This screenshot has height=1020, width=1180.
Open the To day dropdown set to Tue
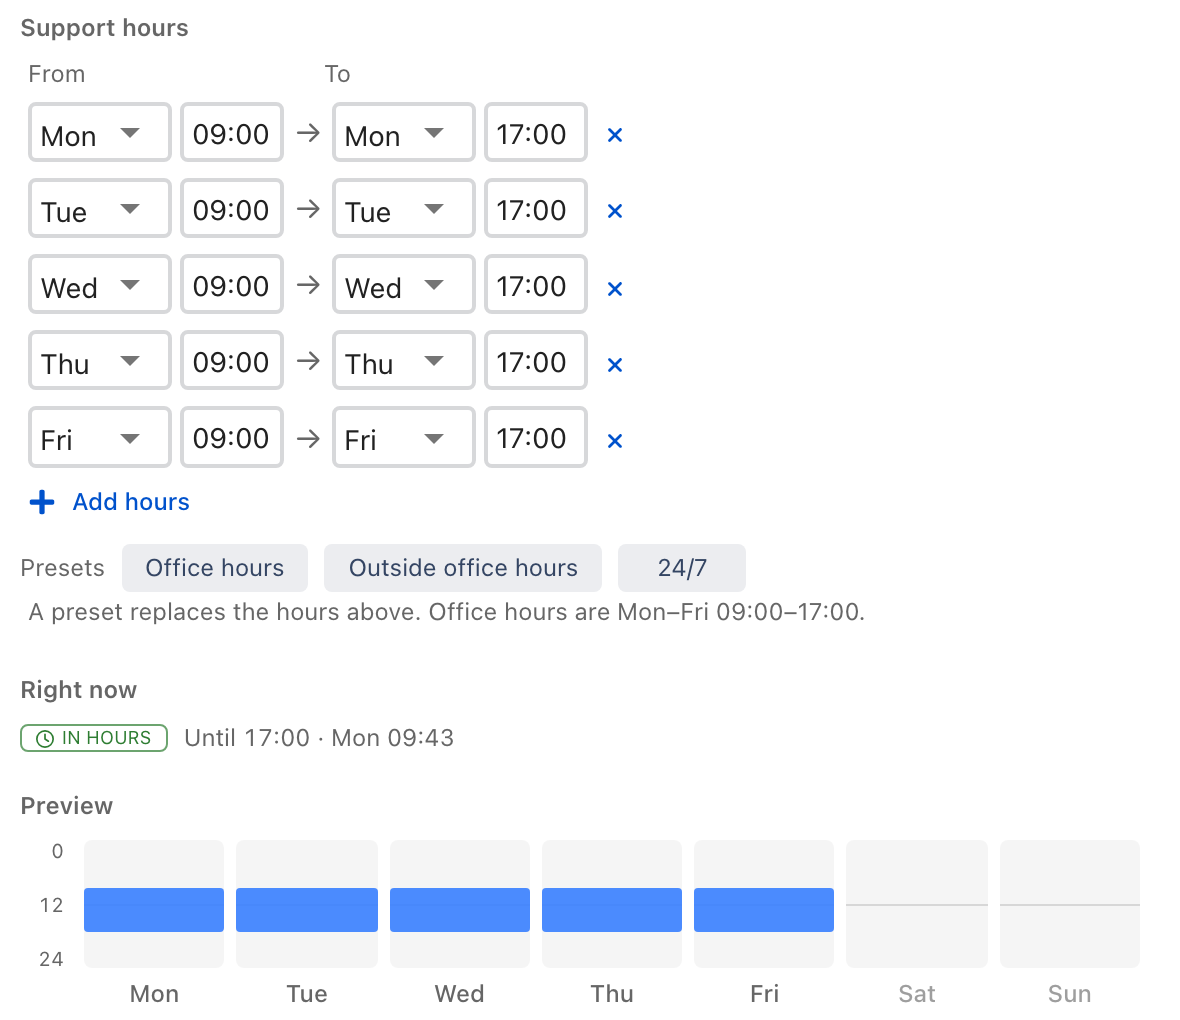point(403,209)
